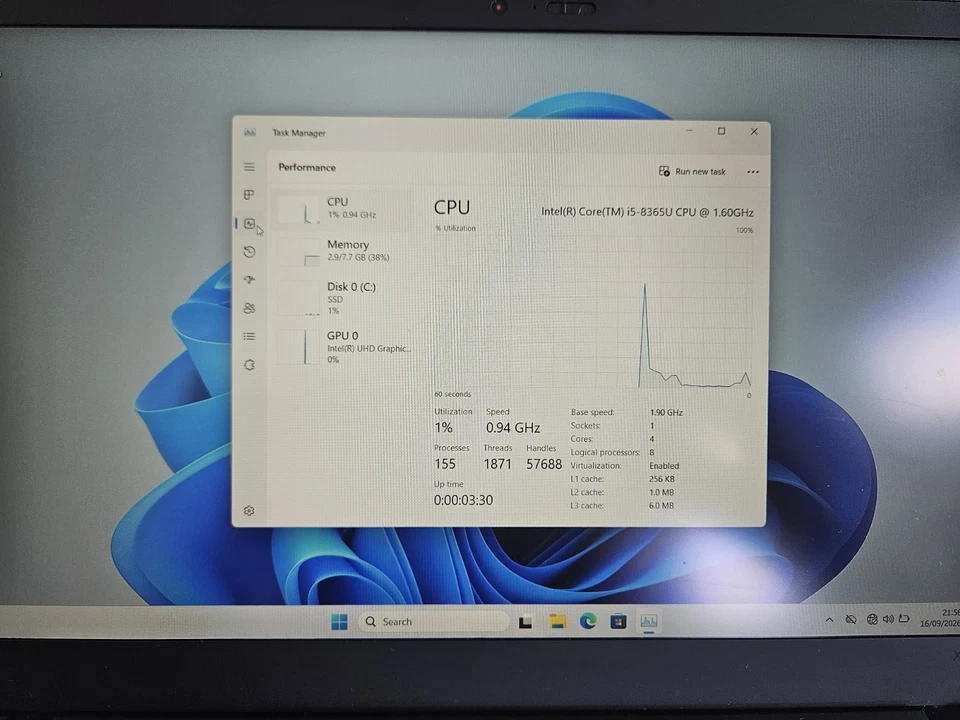Click the Virtualization Enabled value
Screen dimensions: 960x720
(664, 466)
